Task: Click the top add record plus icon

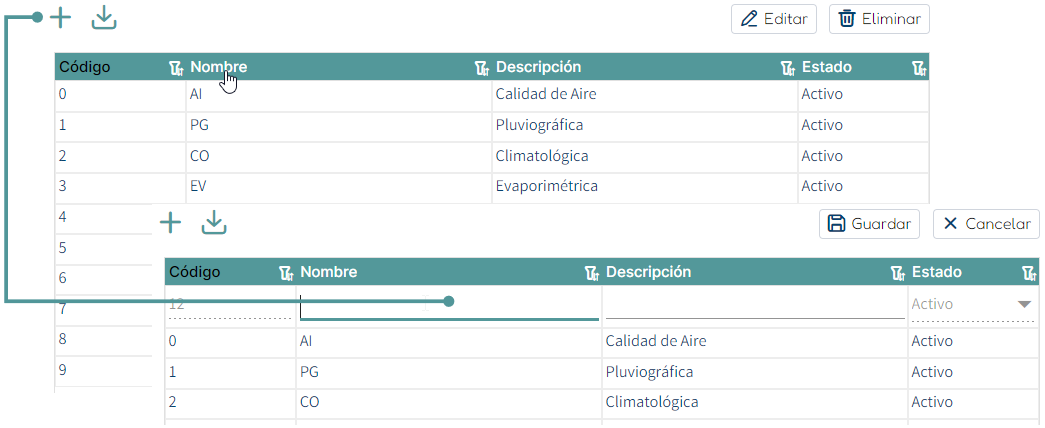Action: [x=61, y=18]
